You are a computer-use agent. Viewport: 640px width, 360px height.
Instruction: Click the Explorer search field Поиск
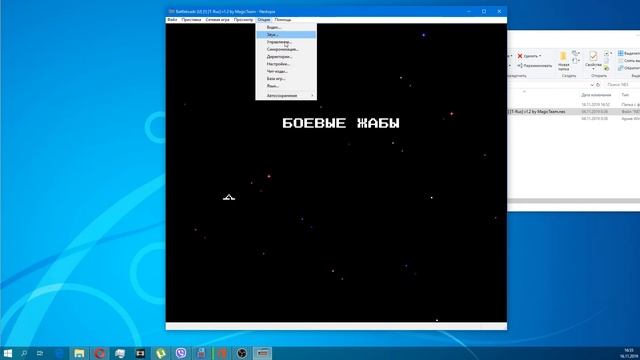[x=622, y=84]
